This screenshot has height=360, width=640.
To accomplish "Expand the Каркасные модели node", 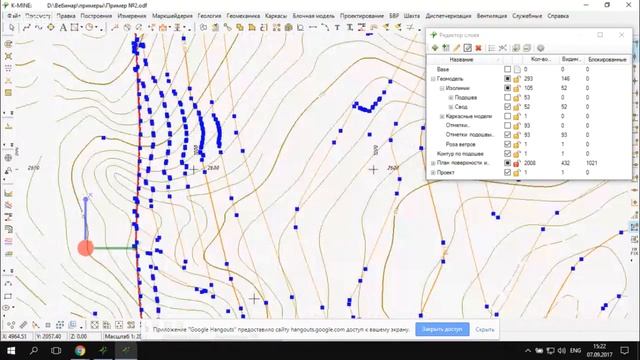I will [x=442, y=116].
